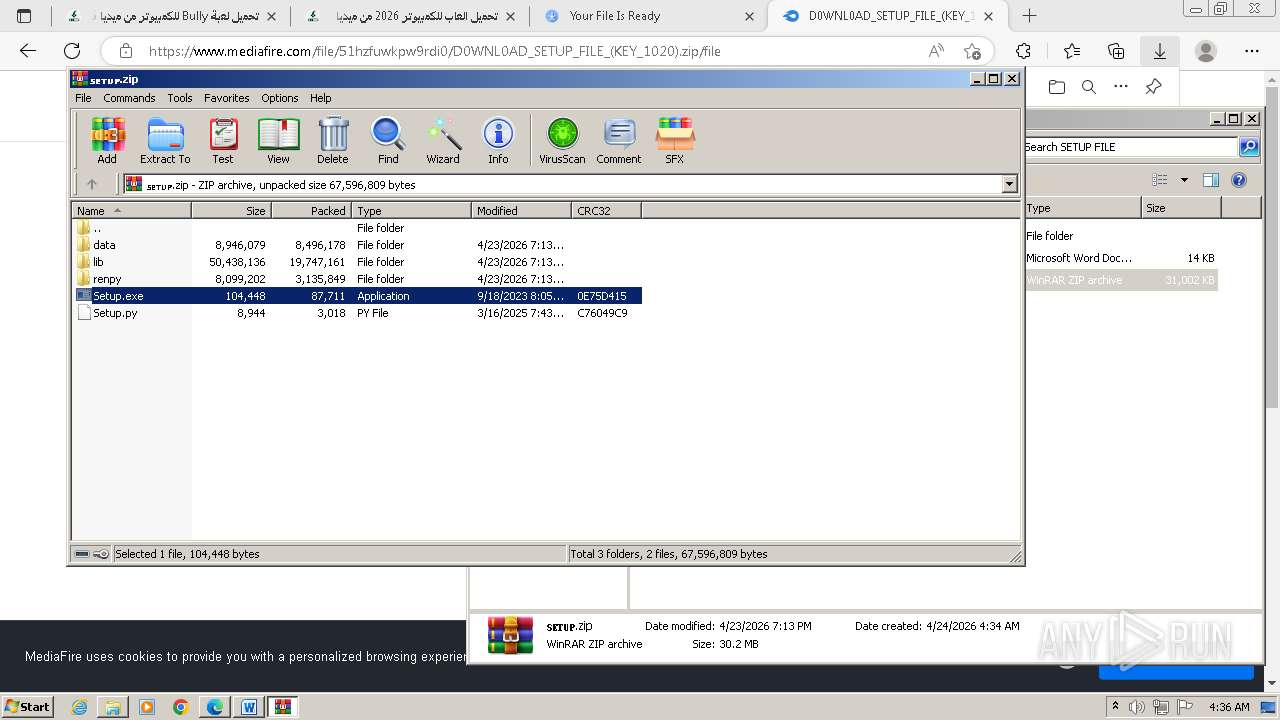
Task: Sort by the Packed column
Action: 311,210
